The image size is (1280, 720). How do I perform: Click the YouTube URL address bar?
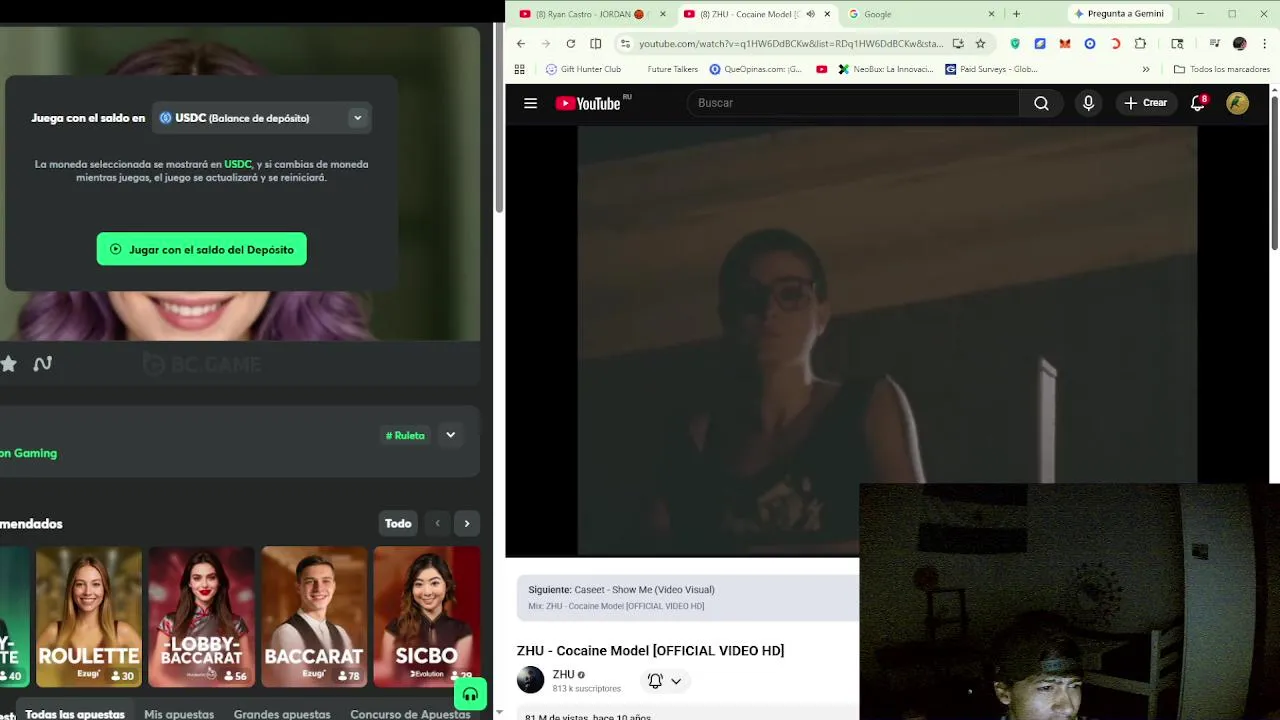(x=790, y=43)
